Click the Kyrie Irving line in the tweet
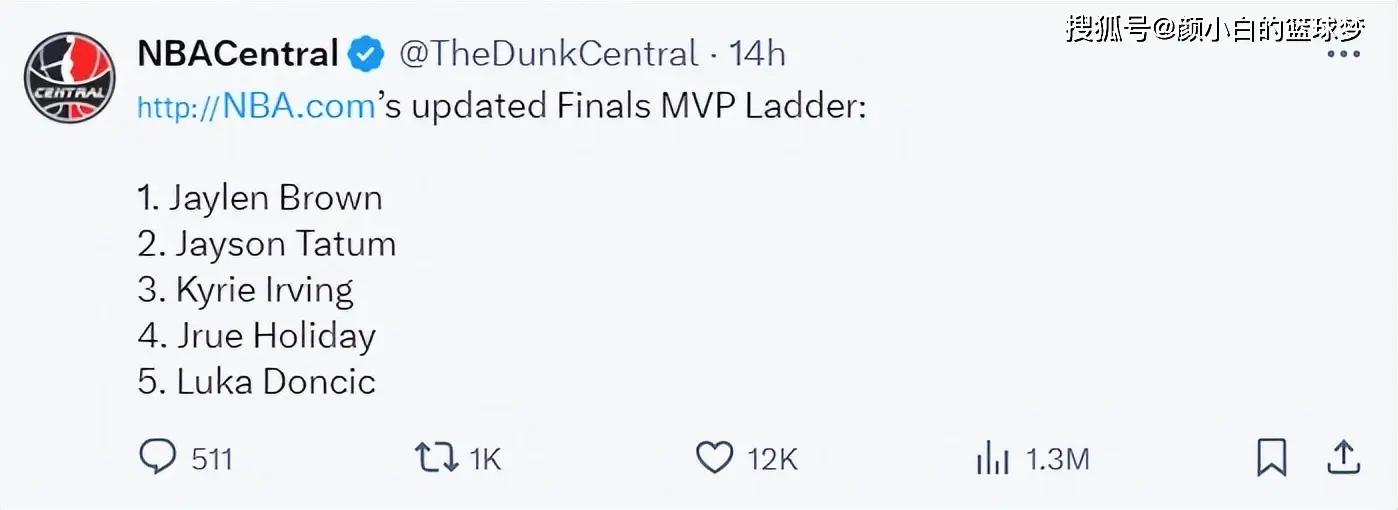 [246, 290]
